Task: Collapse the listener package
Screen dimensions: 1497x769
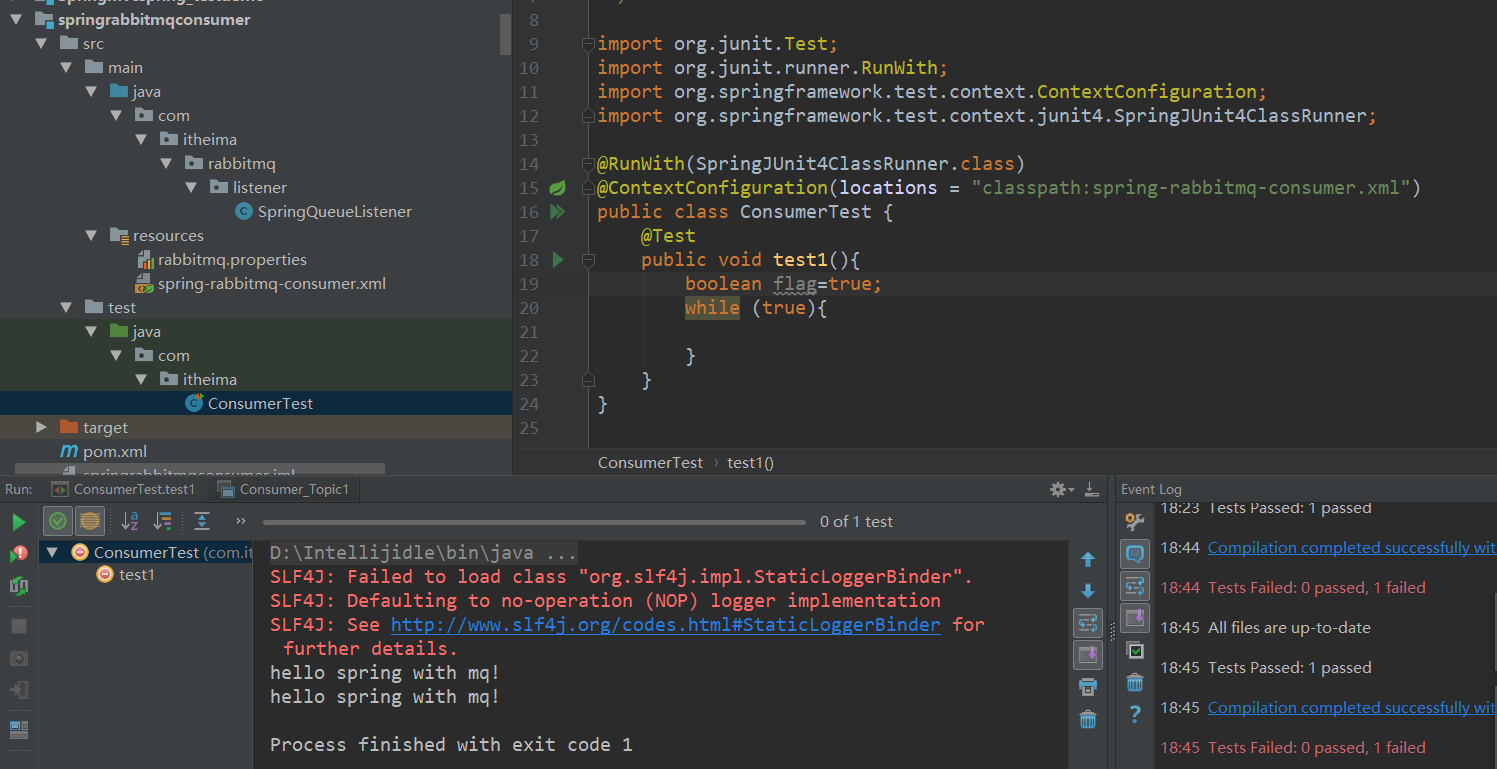Action: tap(191, 188)
